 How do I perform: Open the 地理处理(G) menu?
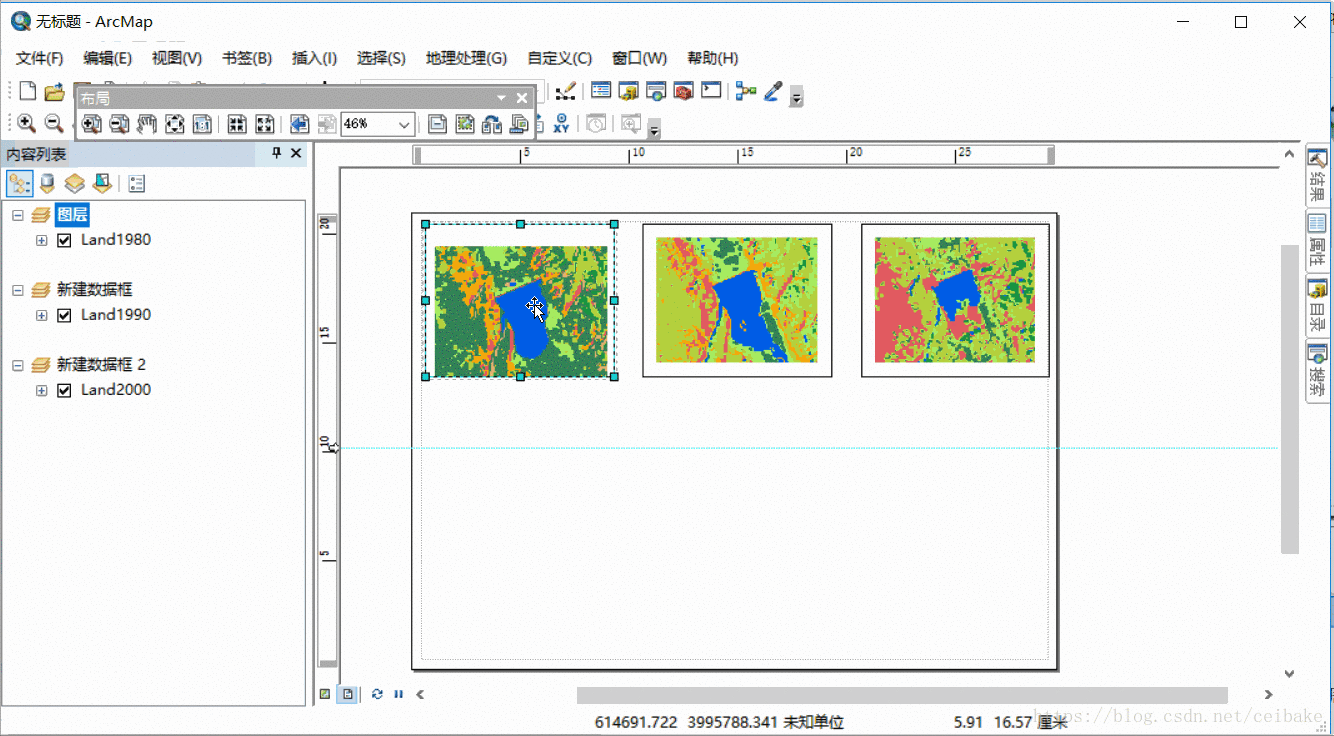(x=466, y=58)
